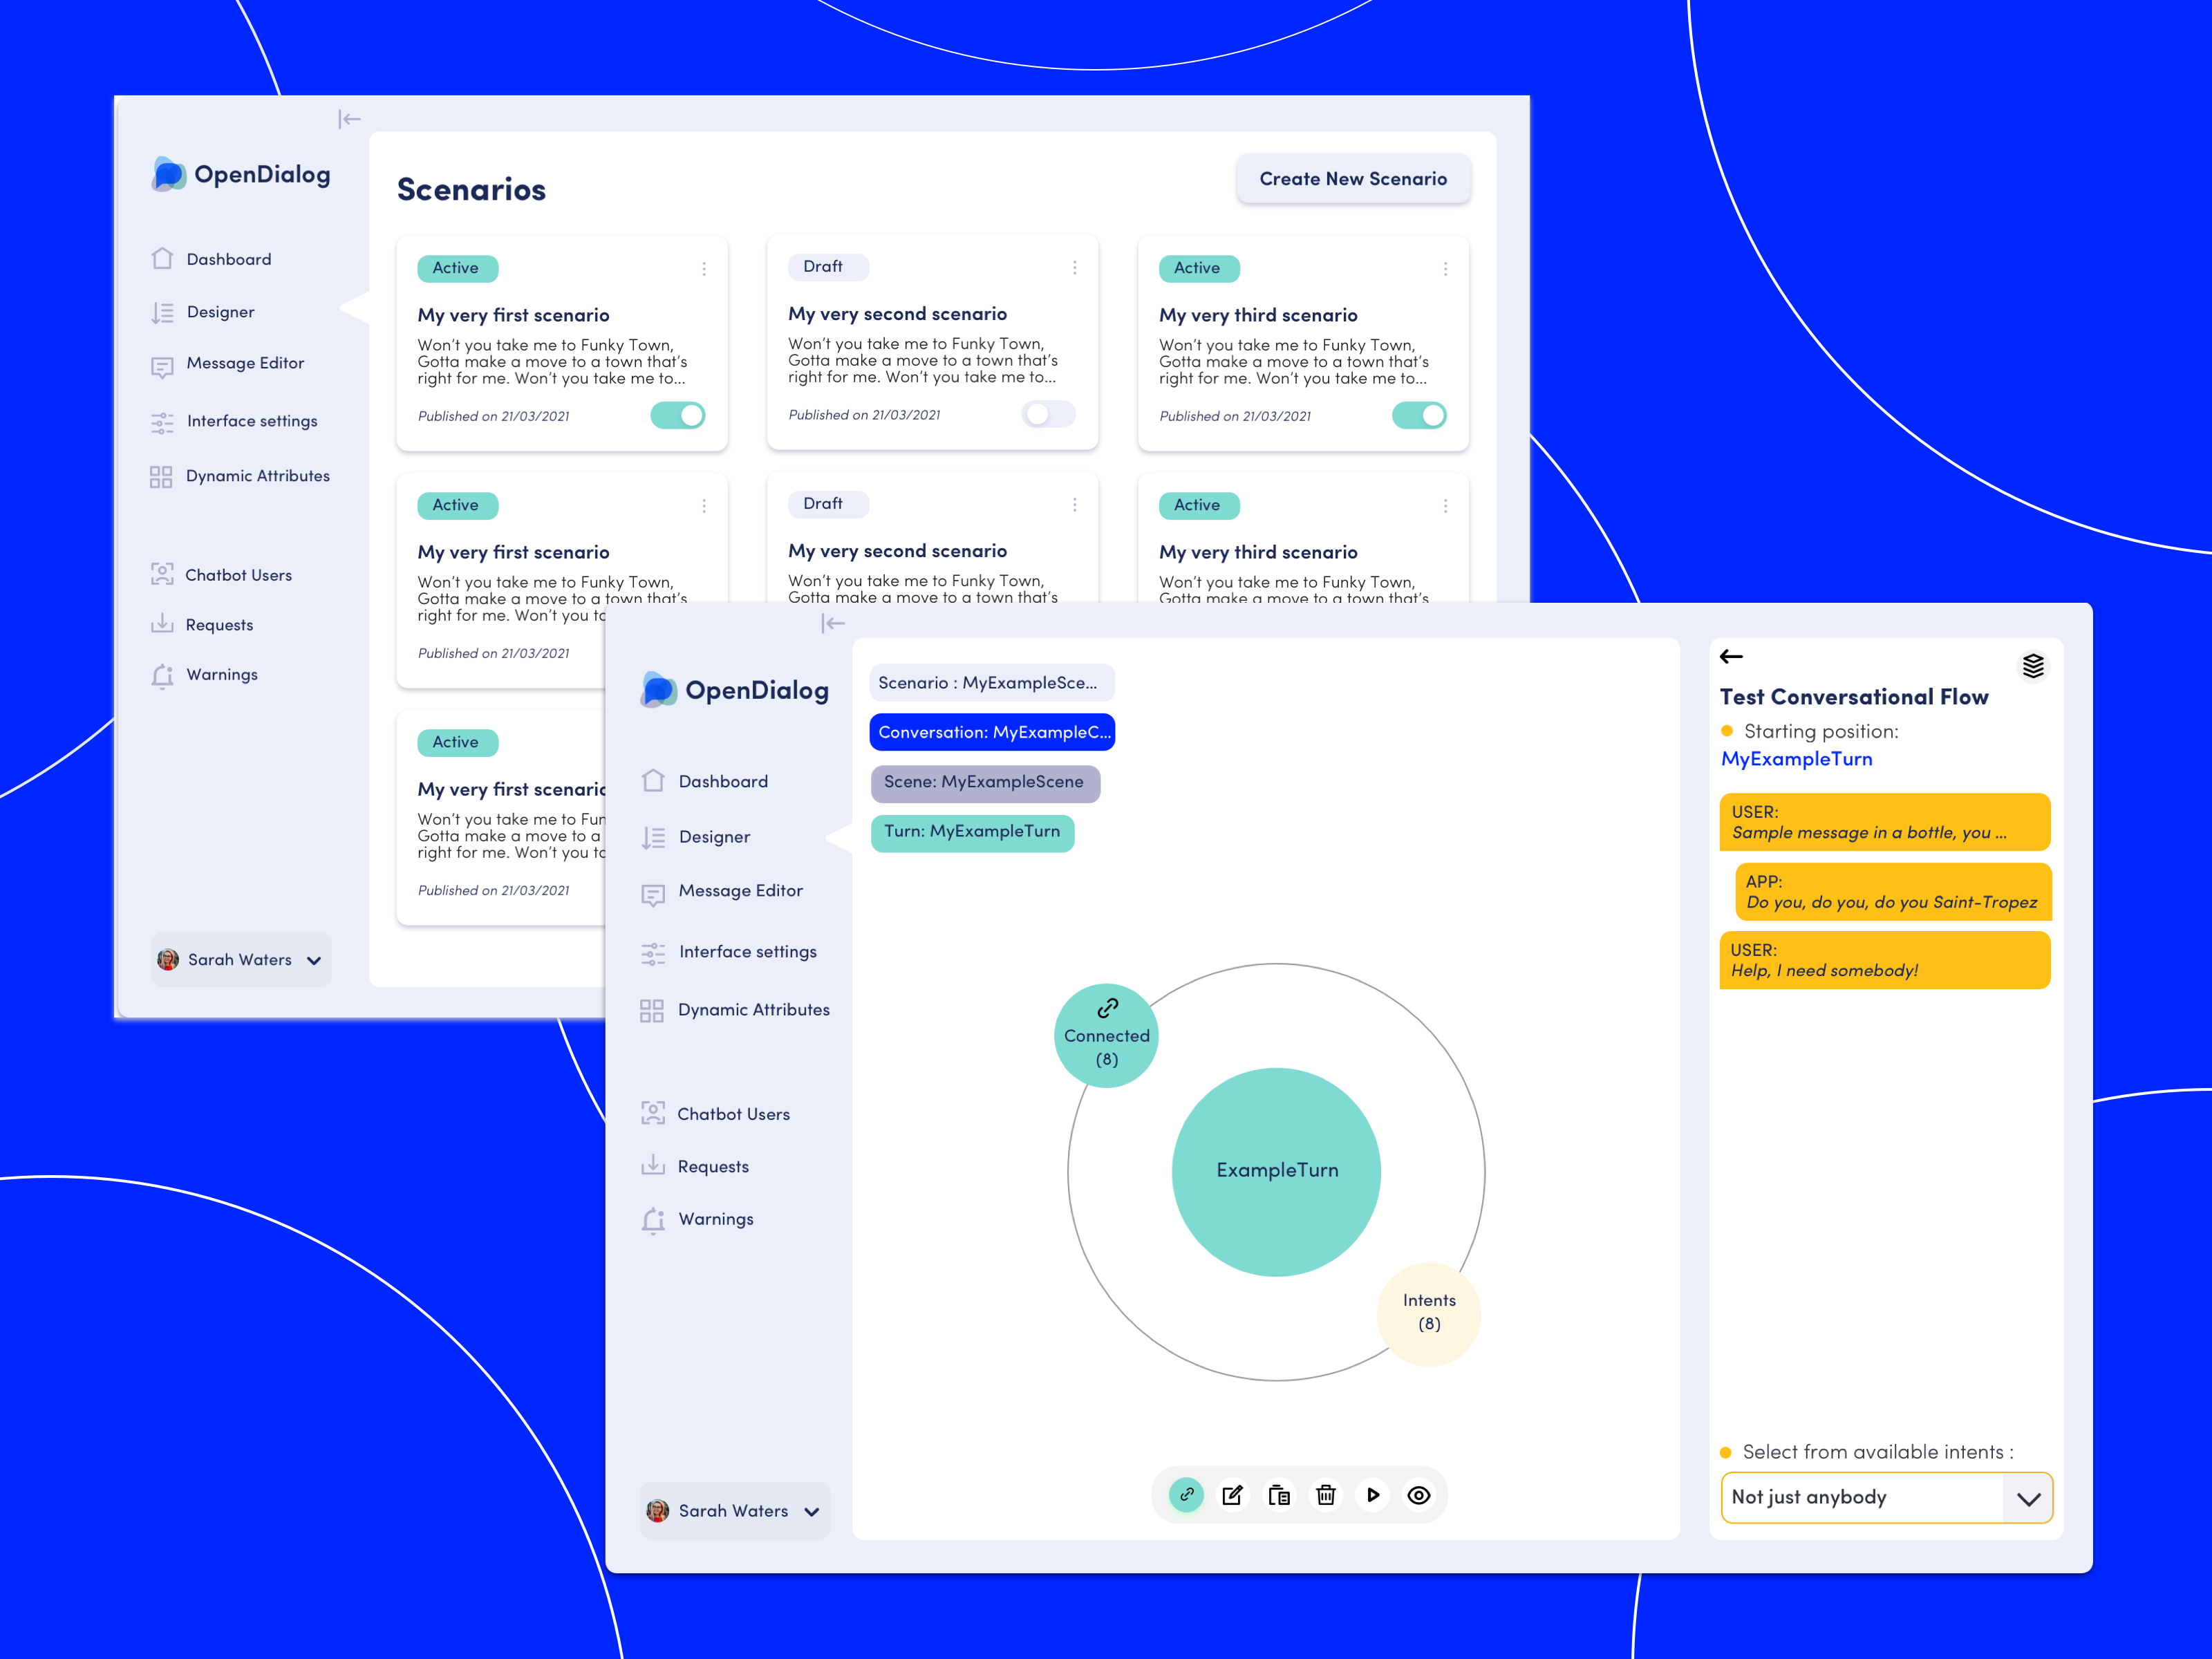Select Turn: MyExampleTurn breadcrumb

tap(972, 833)
